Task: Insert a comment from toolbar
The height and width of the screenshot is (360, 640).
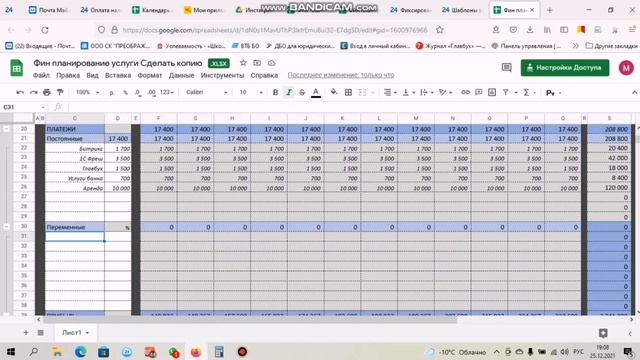Action: (x=479, y=93)
